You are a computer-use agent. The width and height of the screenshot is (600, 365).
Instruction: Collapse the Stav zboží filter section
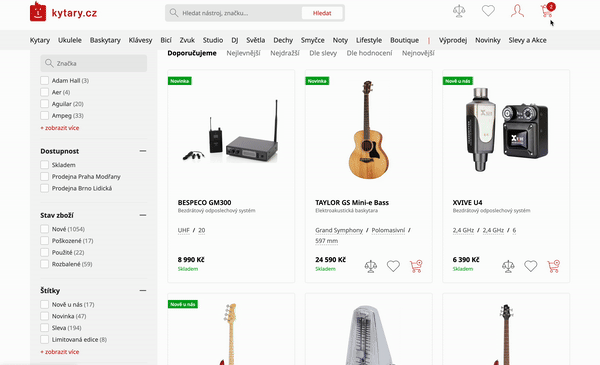pyautogui.click(x=143, y=215)
